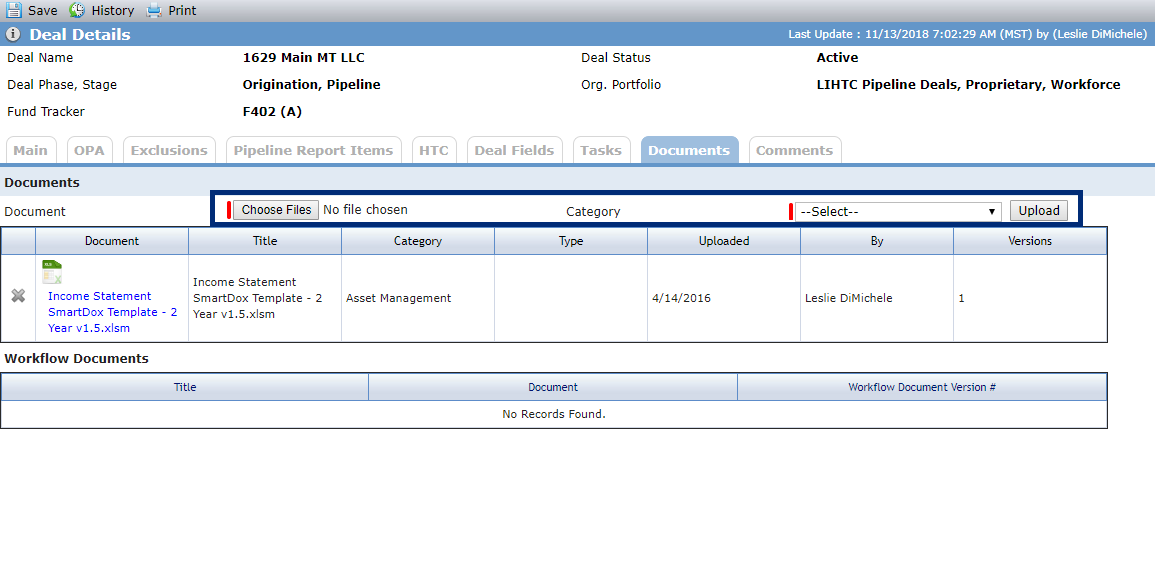The height and width of the screenshot is (565, 1155).
Task: Sort by the documents Title column header
Action: (x=265, y=241)
